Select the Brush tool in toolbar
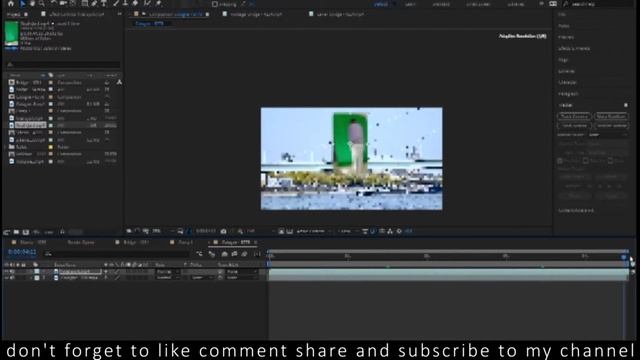The width and height of the screenshot is (640, 360). click(116, 4)
